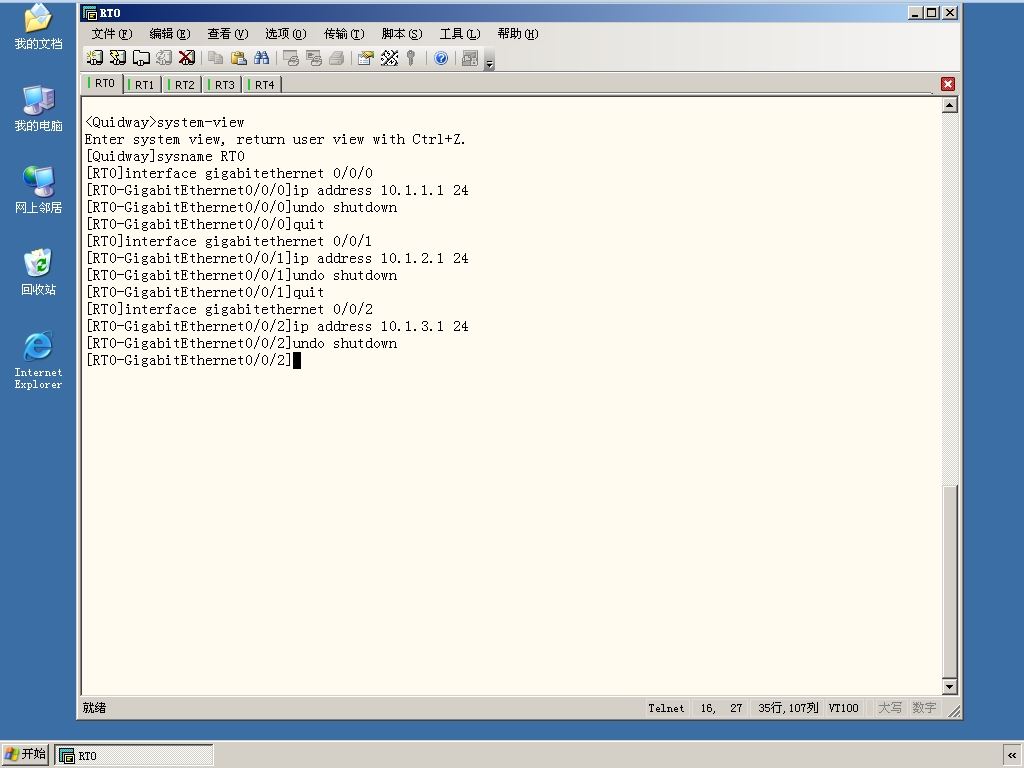Switch to the RT2 session tab

point(183,85)
